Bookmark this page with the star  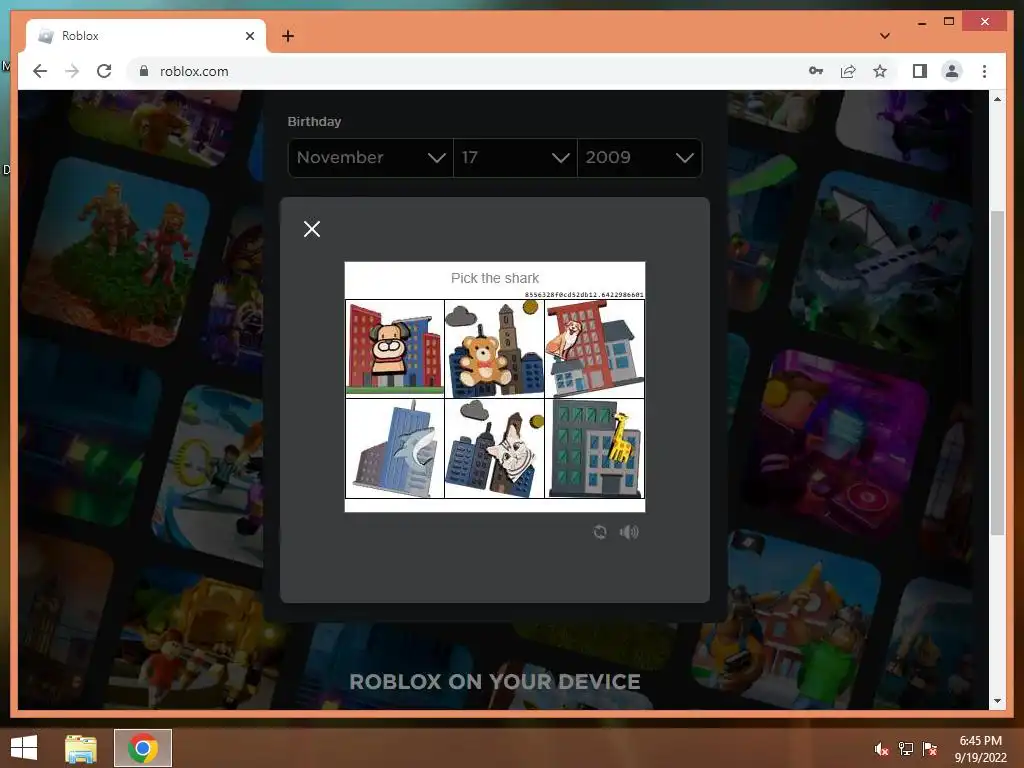(880, 71)
